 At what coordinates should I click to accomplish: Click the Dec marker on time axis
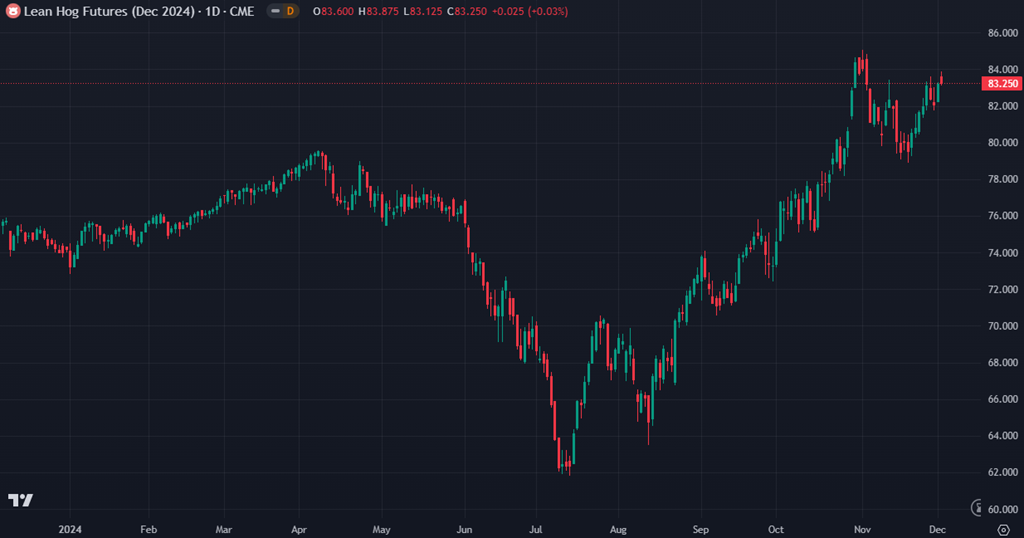(938, 527)
